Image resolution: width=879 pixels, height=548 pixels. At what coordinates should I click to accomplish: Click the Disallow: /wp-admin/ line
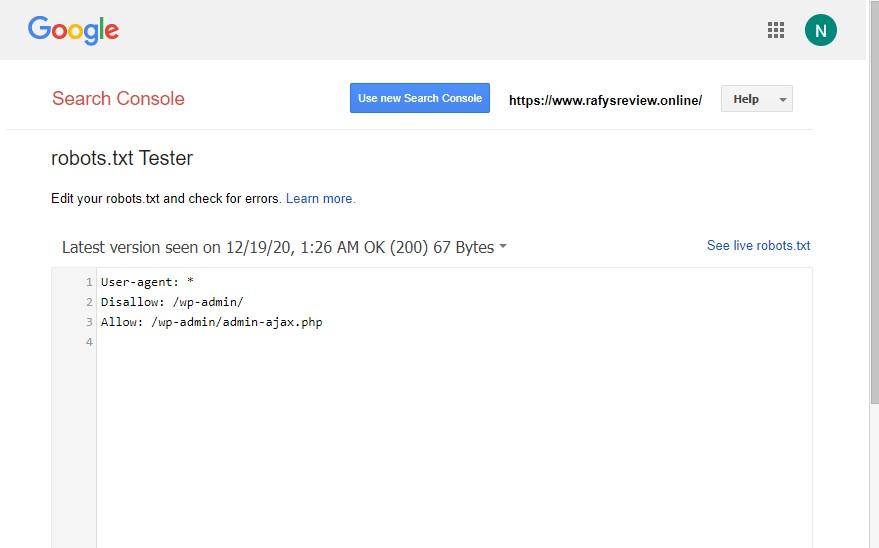point(172,302)
